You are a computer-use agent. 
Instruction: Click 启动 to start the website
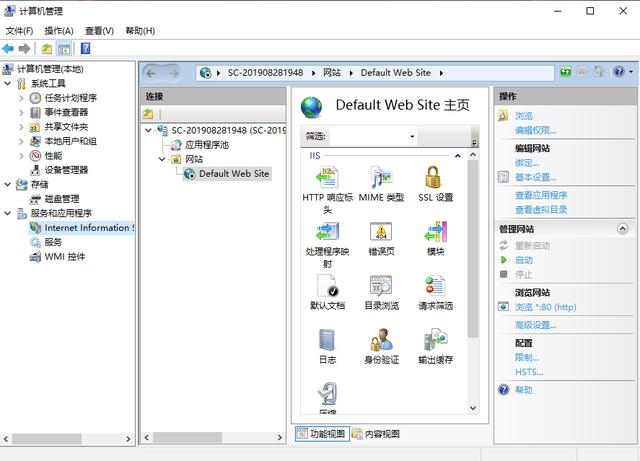click(x=524, y=260)
